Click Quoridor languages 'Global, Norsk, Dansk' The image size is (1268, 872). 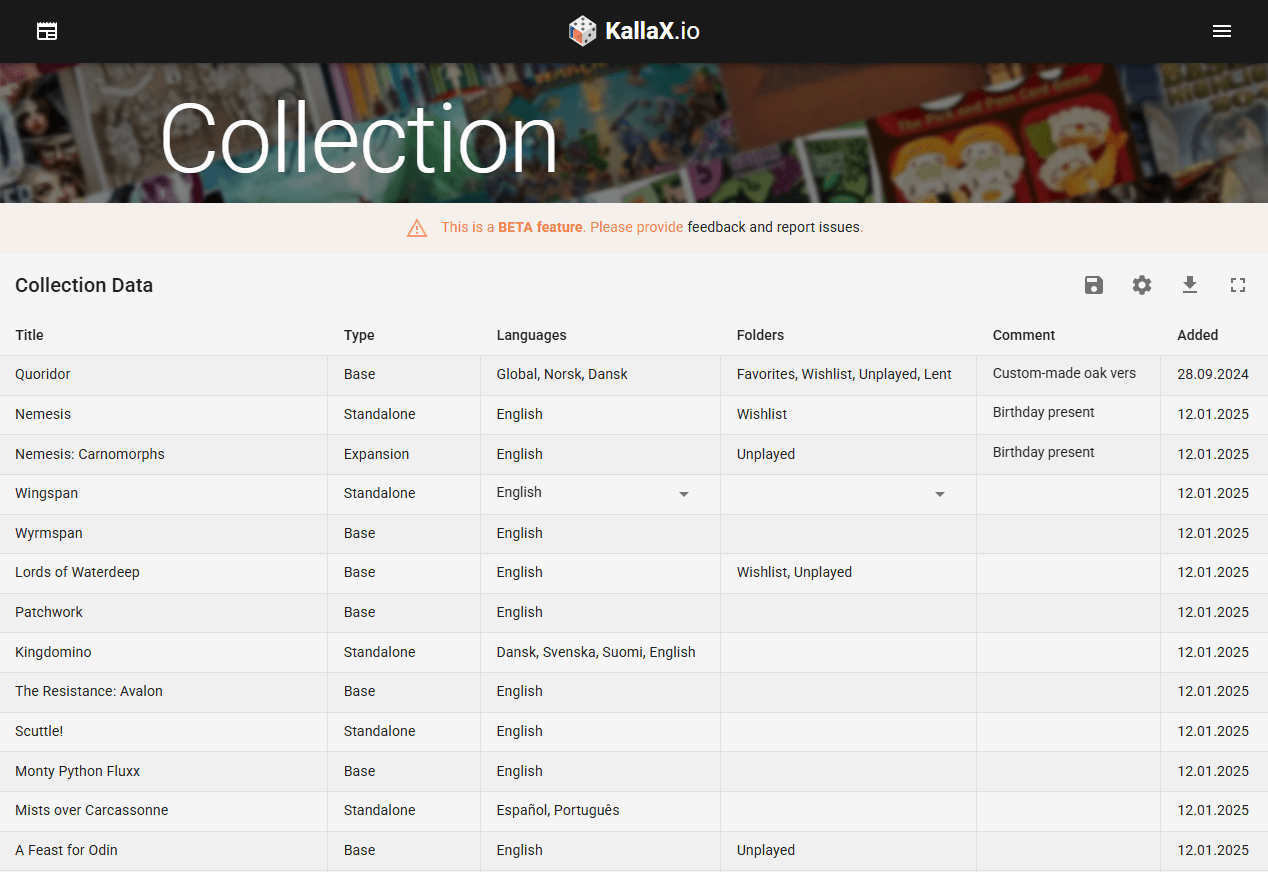600,375
